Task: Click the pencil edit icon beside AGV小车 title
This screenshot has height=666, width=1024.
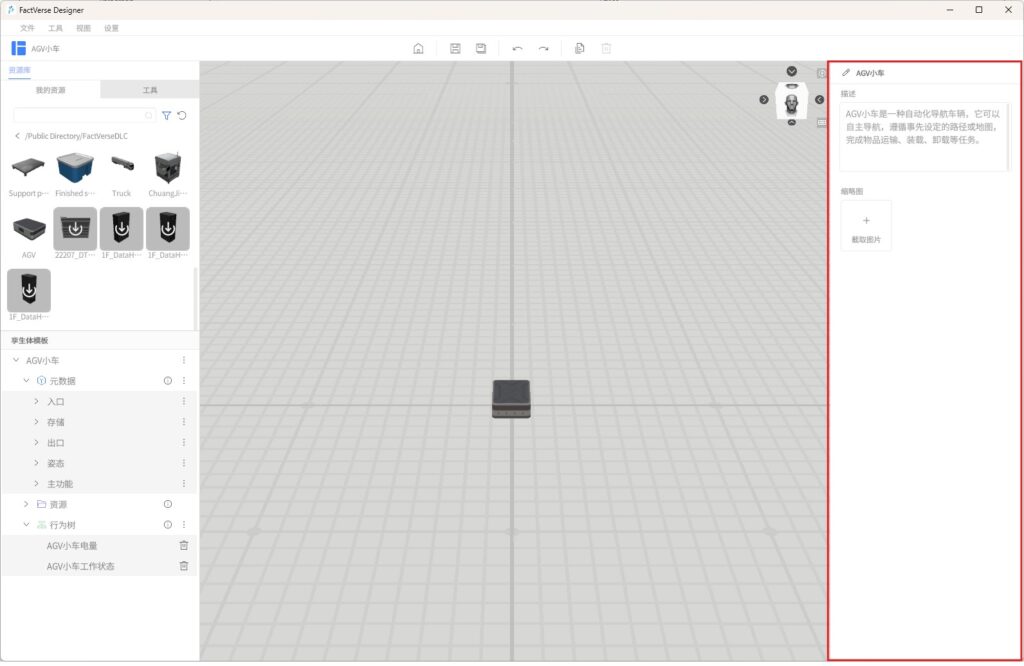Action: click(846, 73)
